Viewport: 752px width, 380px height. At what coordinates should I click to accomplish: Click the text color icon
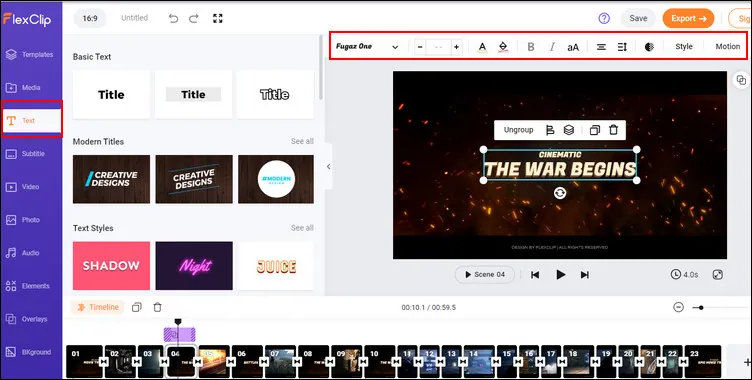[x=482, y=47]
